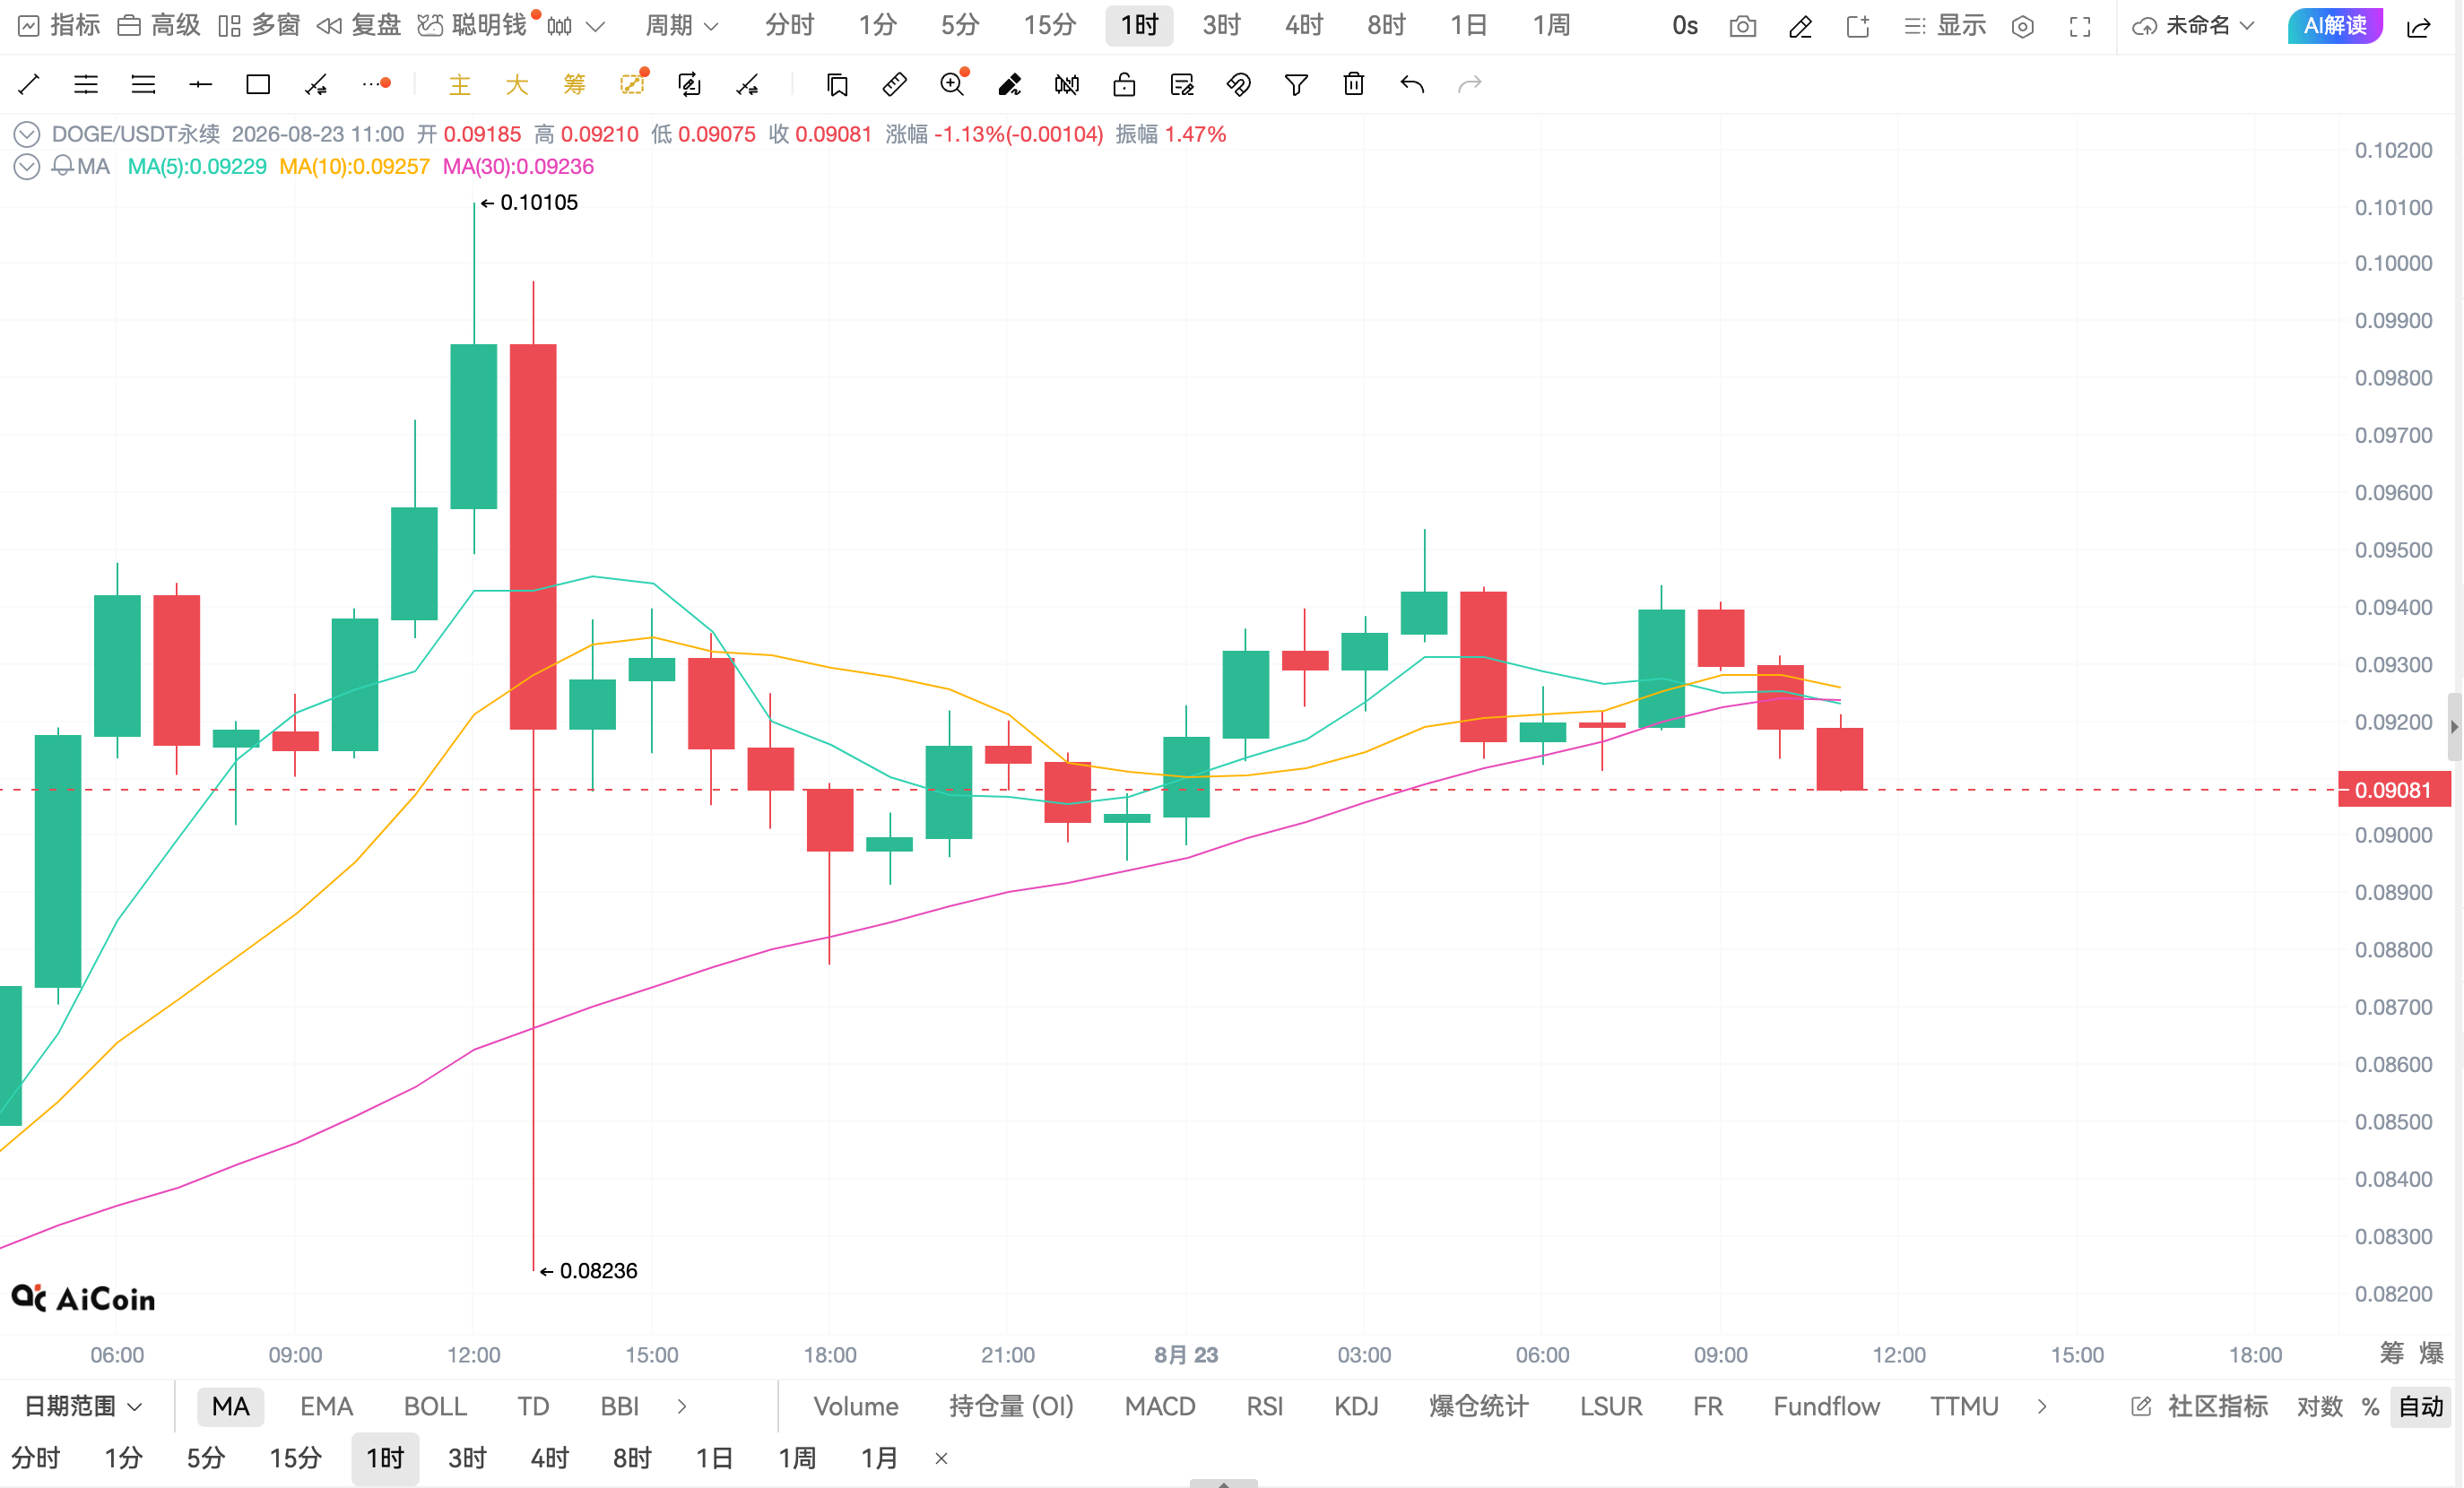Close the bottom timeframe bar with ×
The width and height of the screenshot is (2464, 1488).
click(x=941, y=1459)
